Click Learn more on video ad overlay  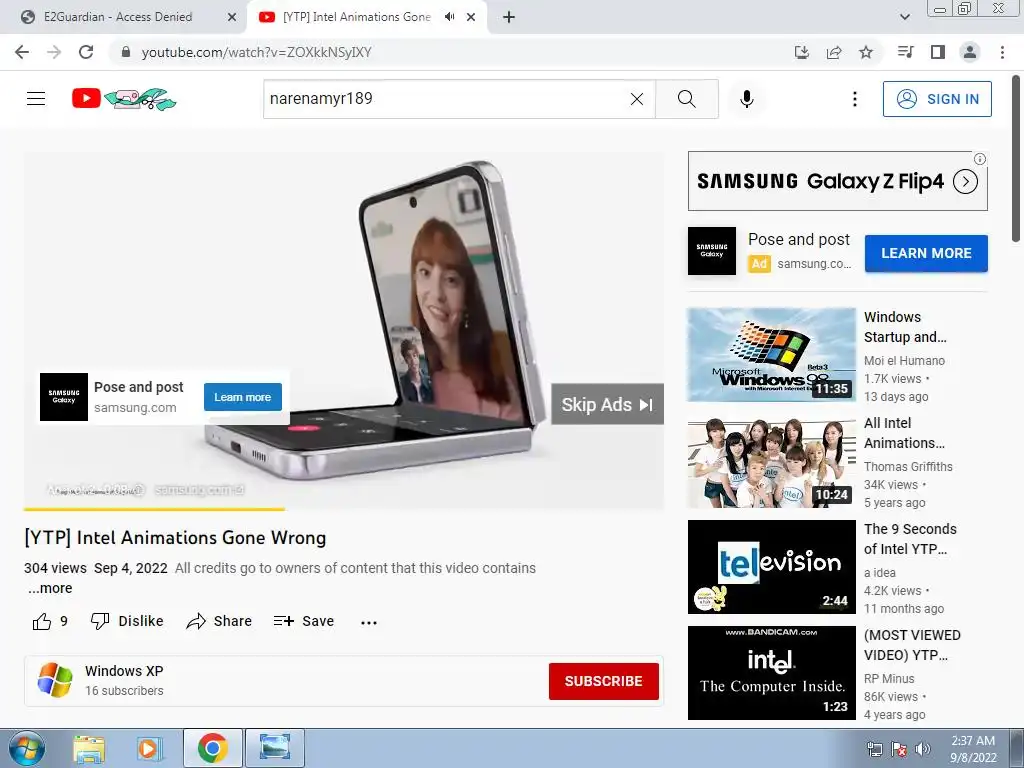coord(242,397)
